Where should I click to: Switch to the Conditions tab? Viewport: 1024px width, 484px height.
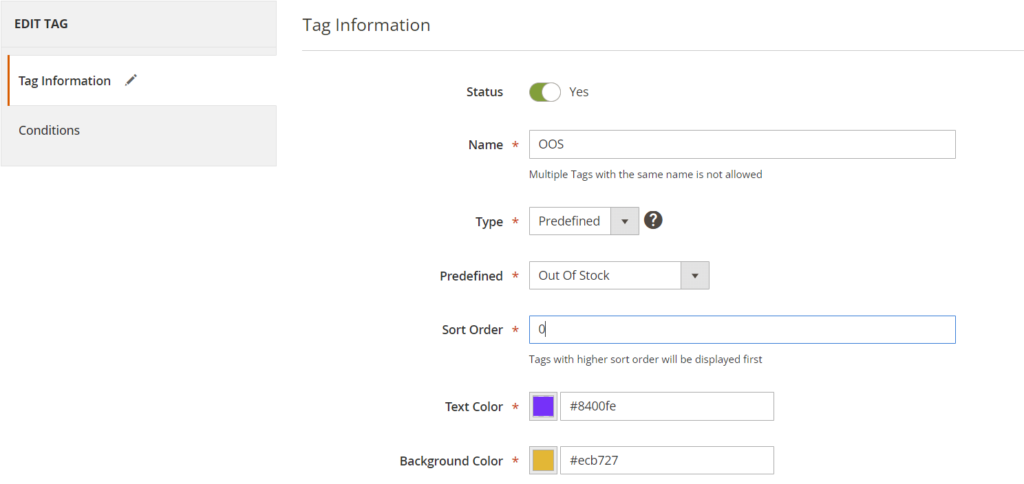pos(49,130)
